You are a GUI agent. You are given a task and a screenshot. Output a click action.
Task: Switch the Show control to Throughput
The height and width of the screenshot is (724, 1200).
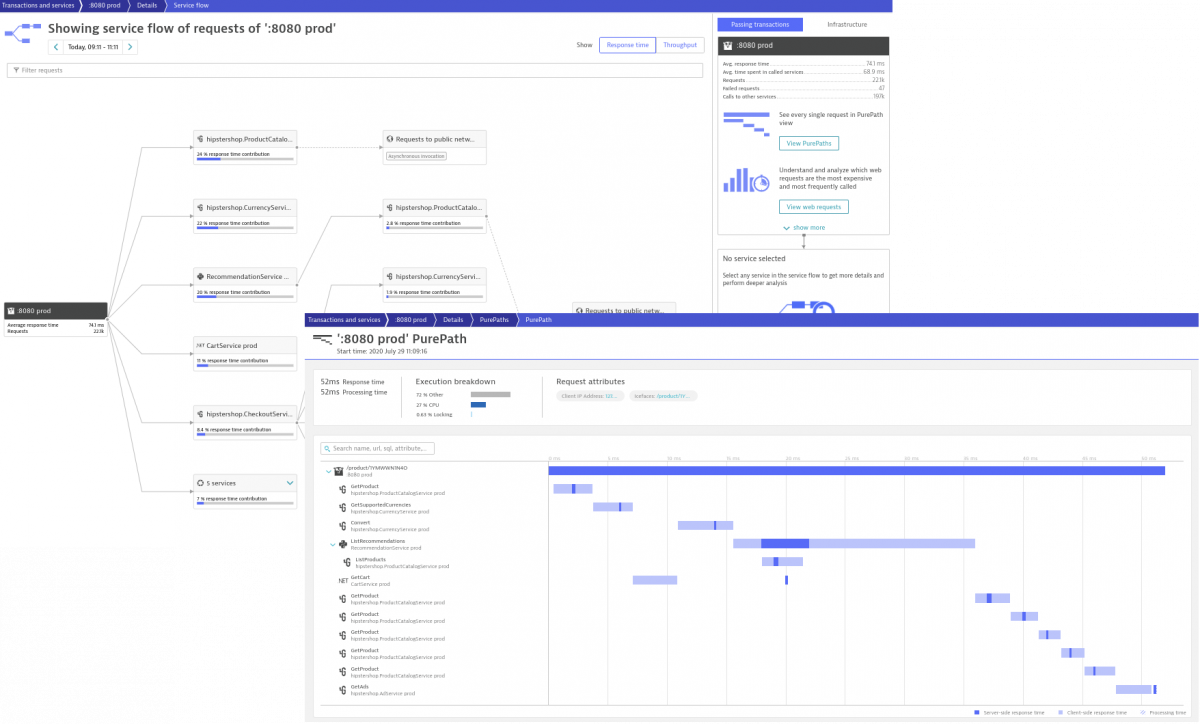coord(679,45)
